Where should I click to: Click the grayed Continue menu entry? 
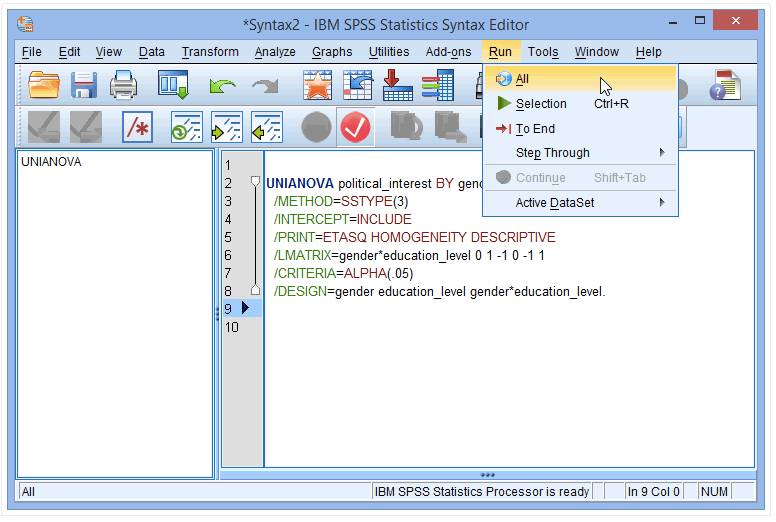coord(581,178)
